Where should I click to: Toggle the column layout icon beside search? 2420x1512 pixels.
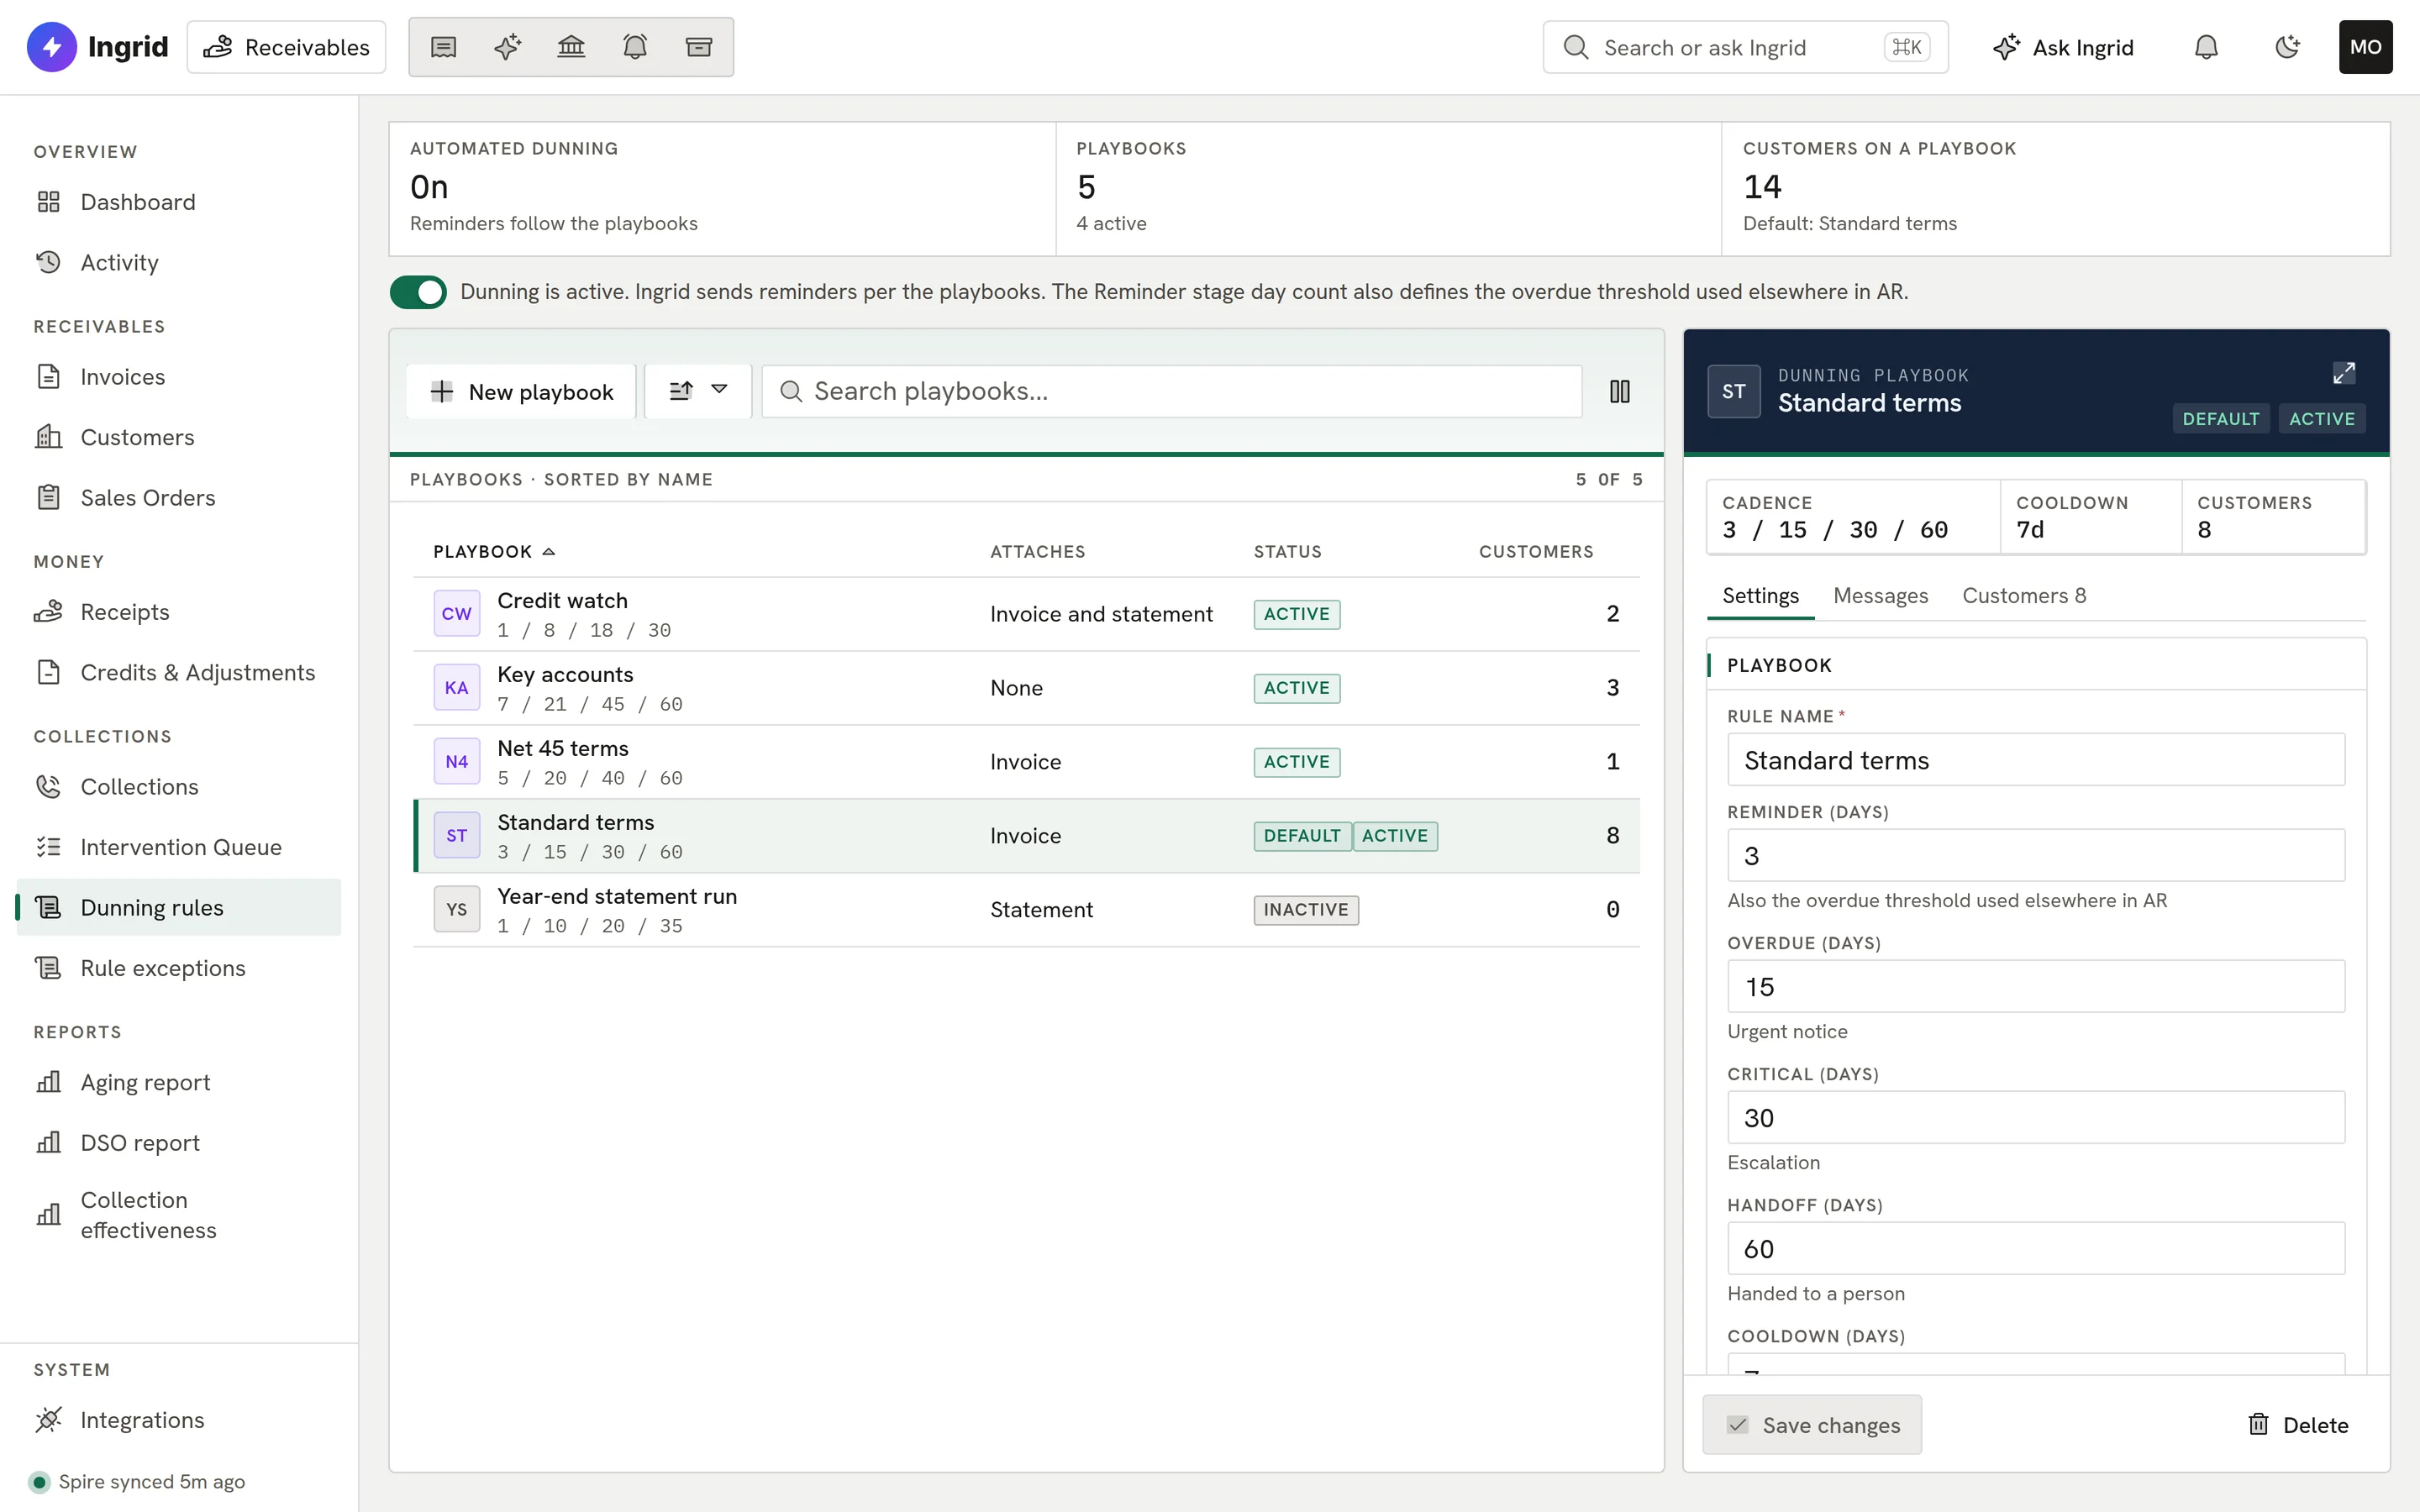tap(1620, 391)
